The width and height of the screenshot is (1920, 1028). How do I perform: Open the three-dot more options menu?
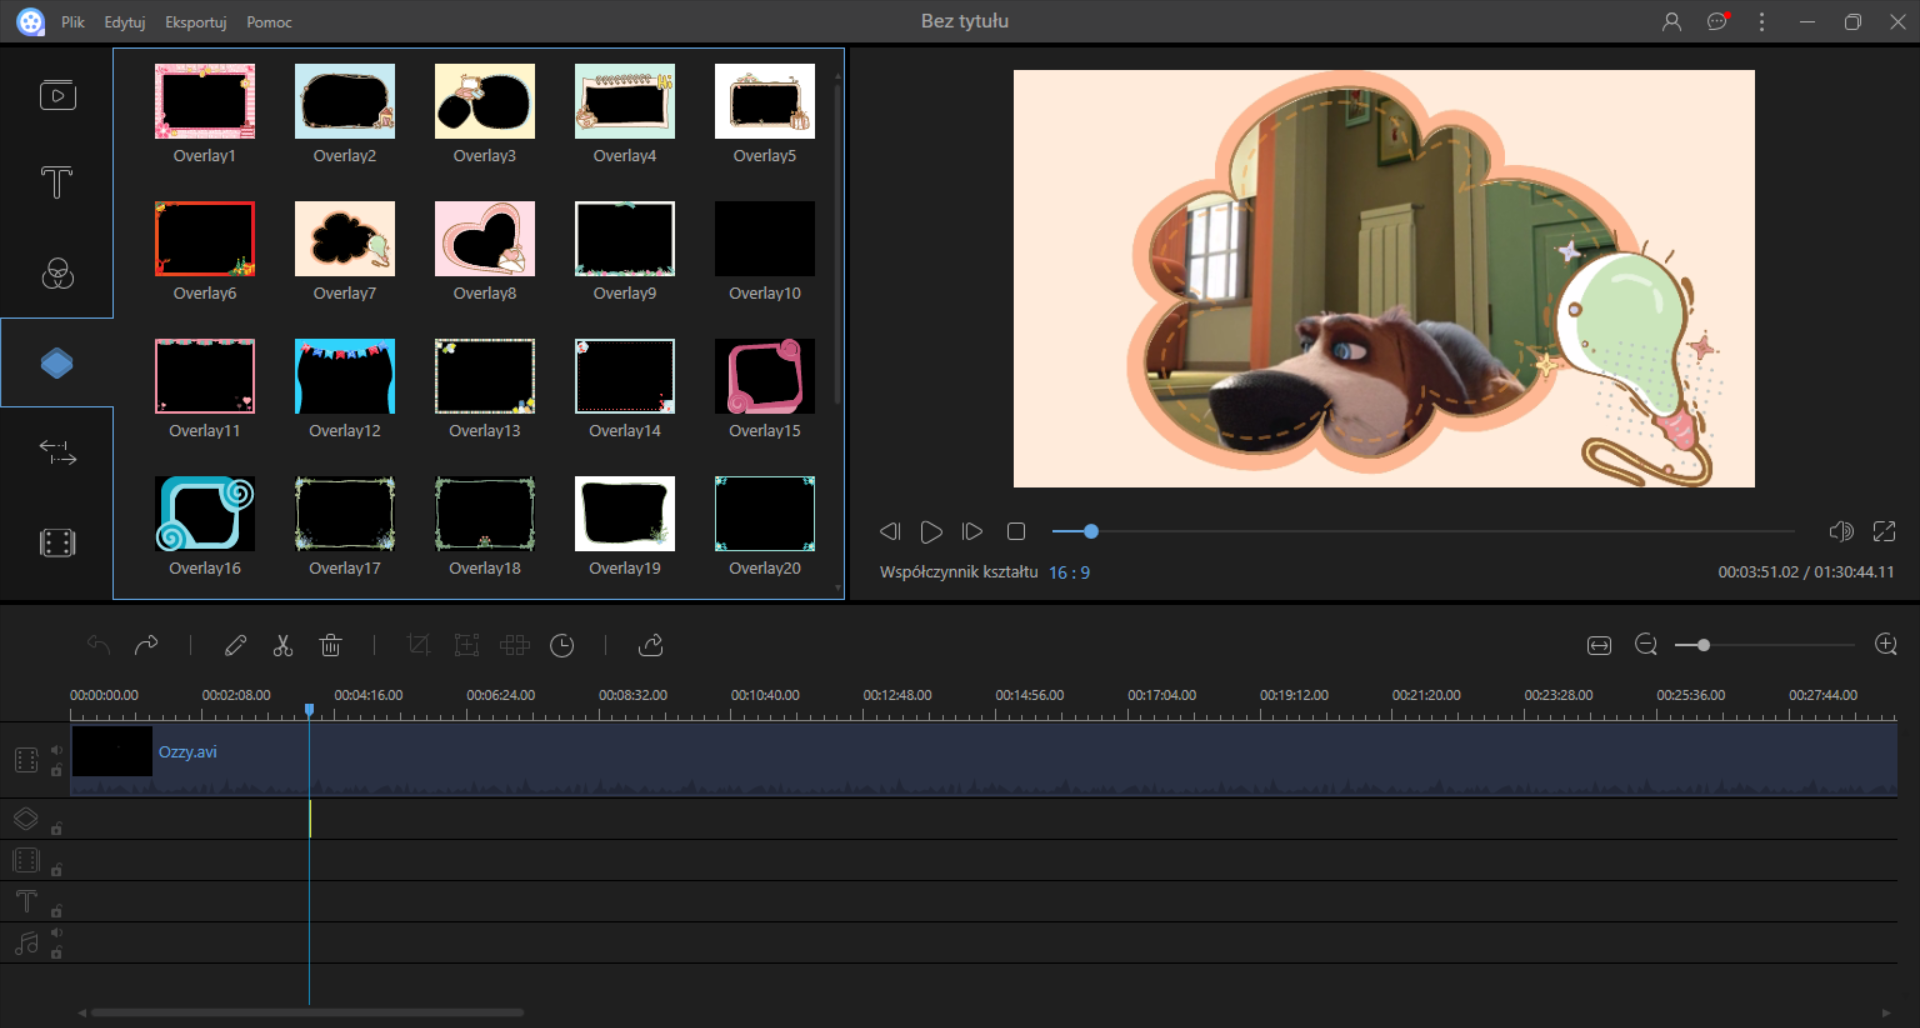tap(1762, 22)
